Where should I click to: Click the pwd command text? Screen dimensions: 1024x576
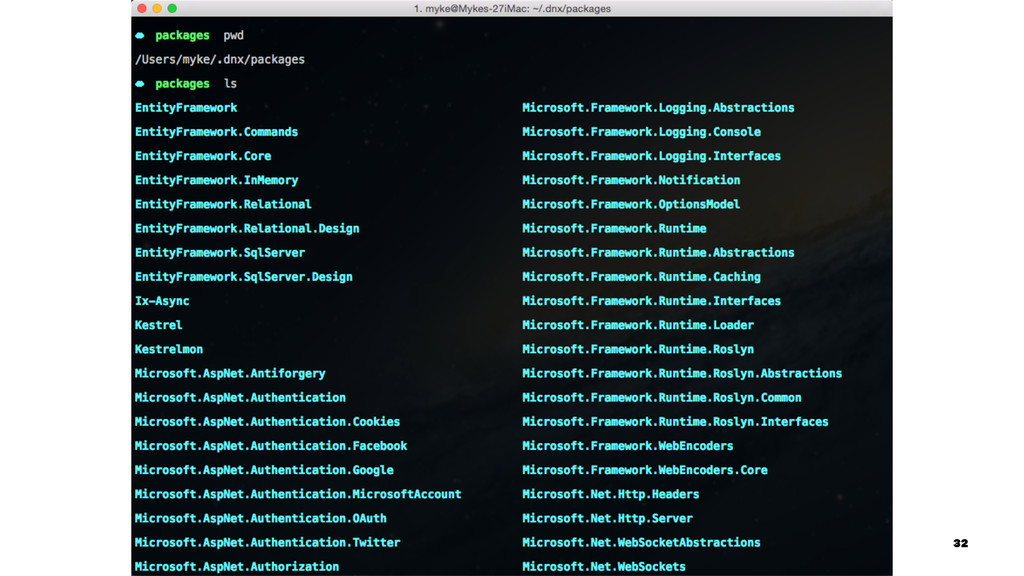[233, 35]
